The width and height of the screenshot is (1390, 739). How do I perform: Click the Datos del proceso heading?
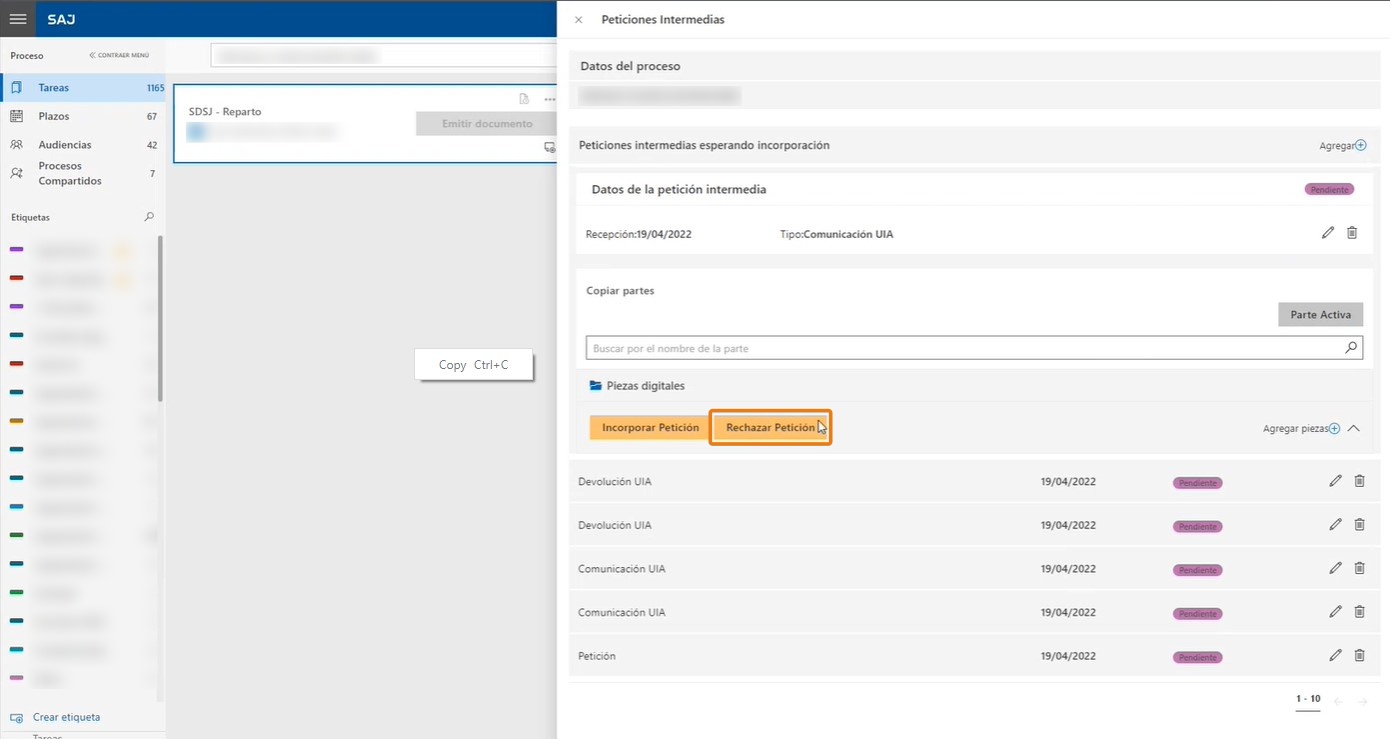(x=630, y=66)
